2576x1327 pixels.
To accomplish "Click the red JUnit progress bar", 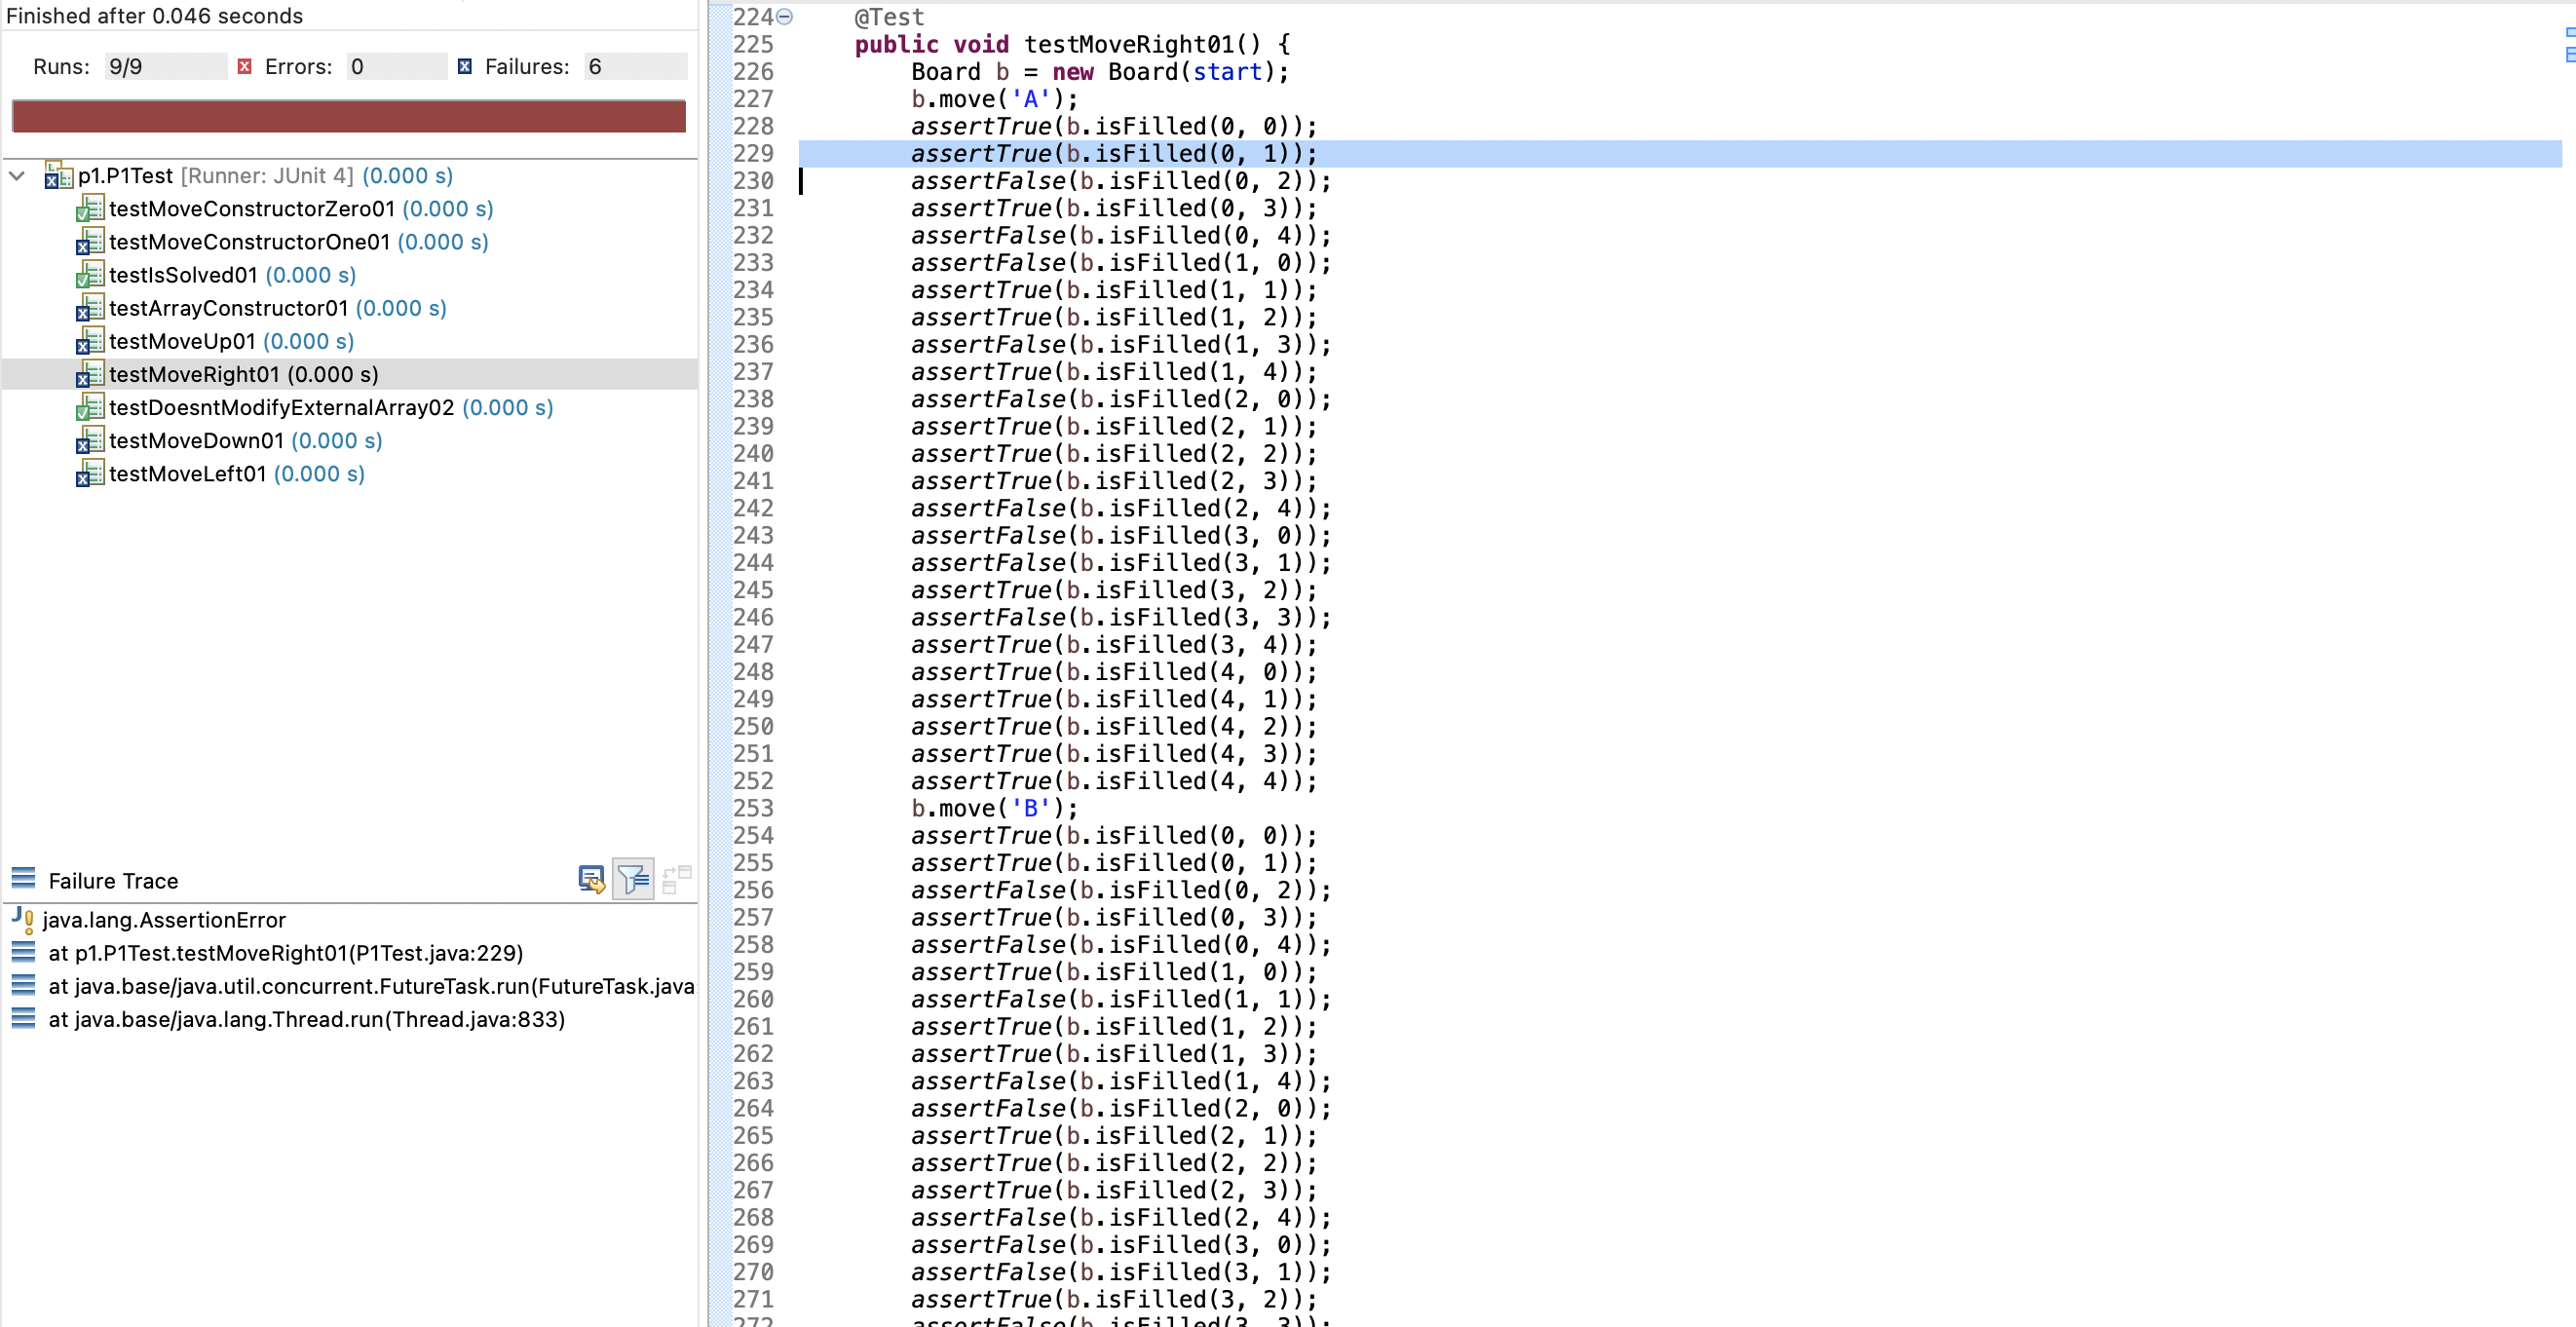I will [348, 116].
